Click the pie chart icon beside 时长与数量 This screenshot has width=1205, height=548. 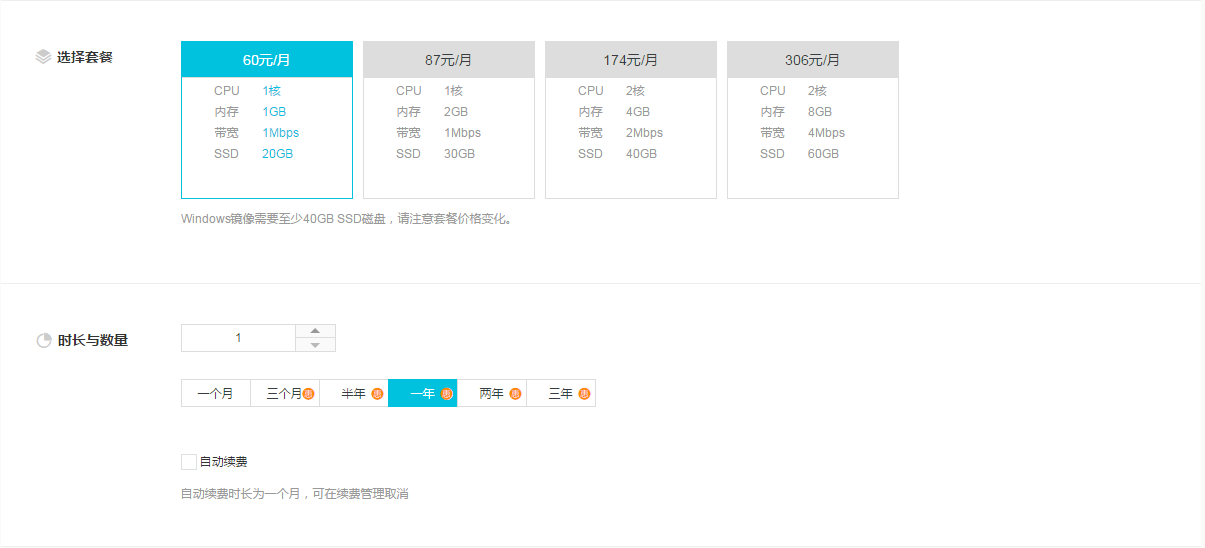44,340
